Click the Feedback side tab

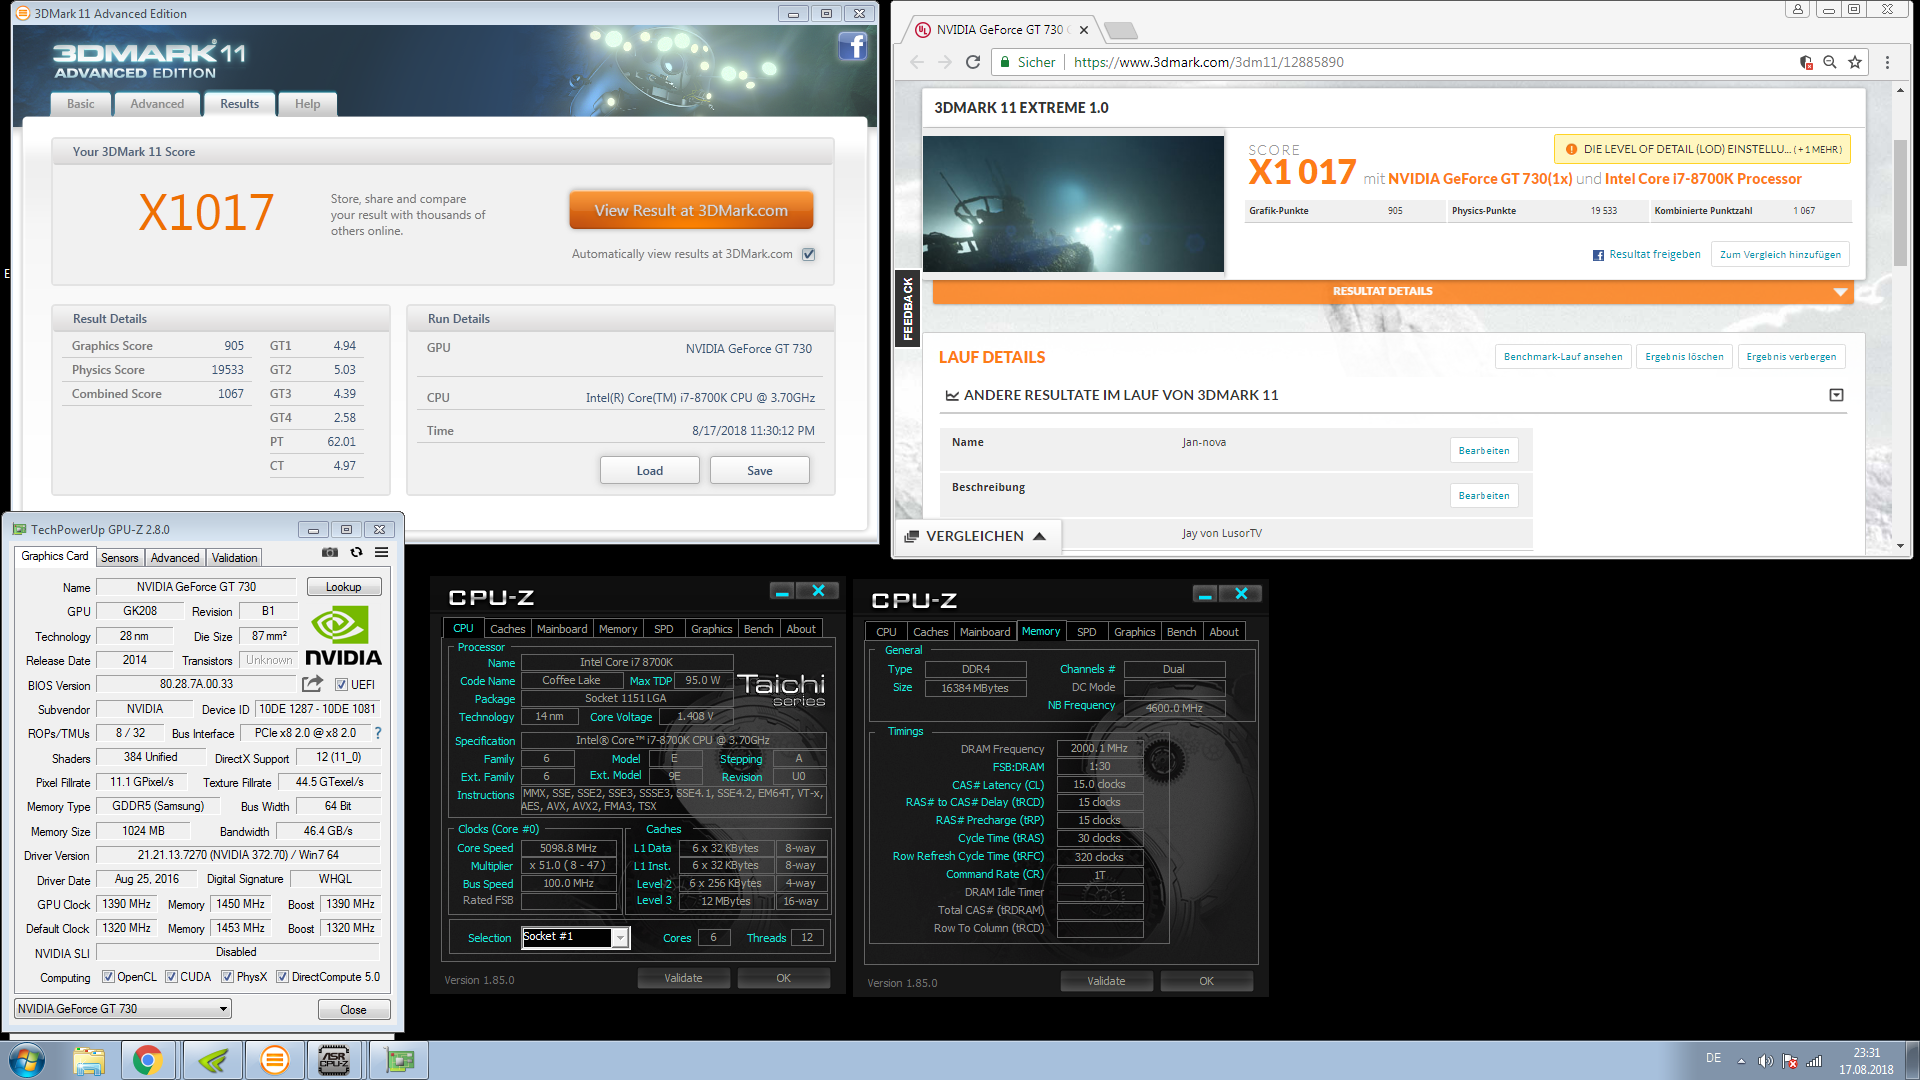pos(908,309)
